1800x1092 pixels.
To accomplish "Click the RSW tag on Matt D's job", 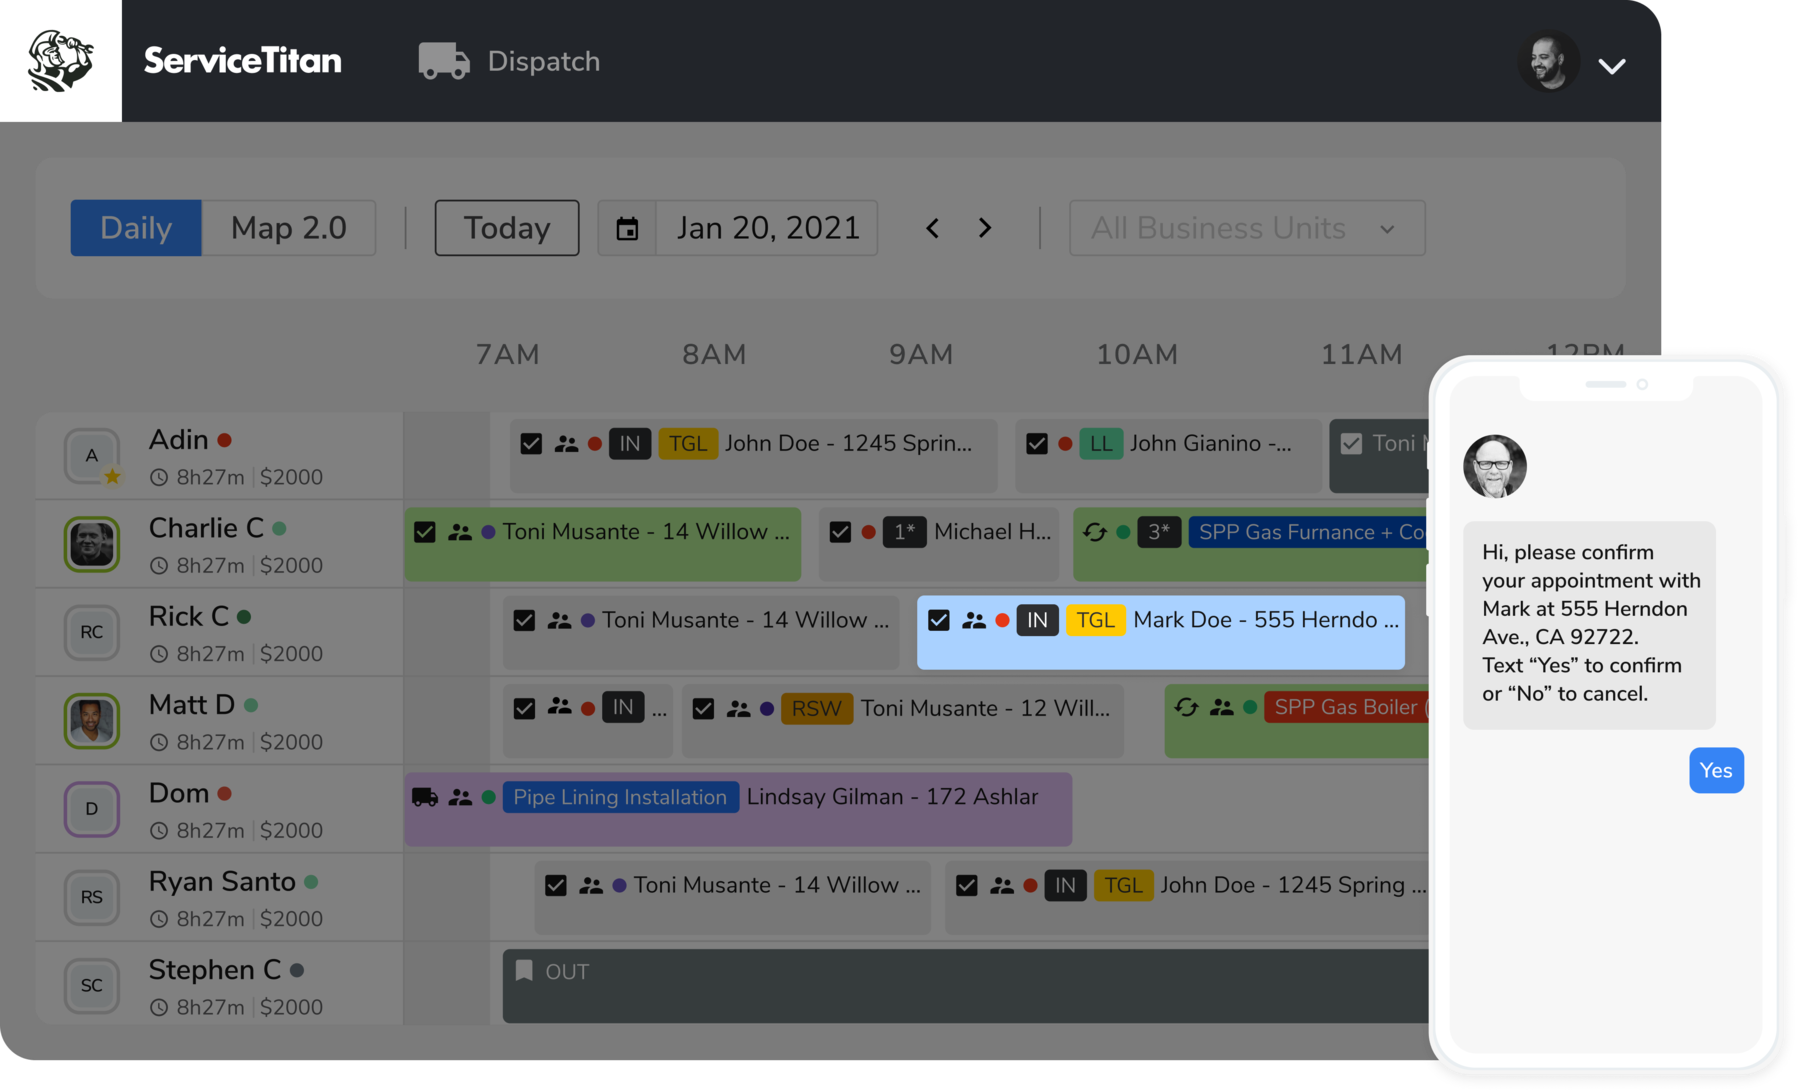I will pos(816,709).
